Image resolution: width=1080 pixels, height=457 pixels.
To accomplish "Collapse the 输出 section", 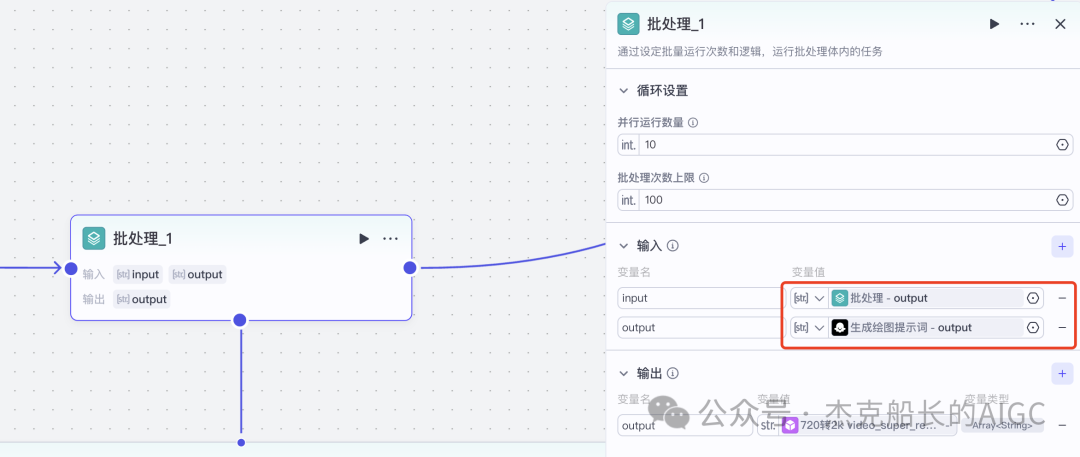I will pos(624,374).
